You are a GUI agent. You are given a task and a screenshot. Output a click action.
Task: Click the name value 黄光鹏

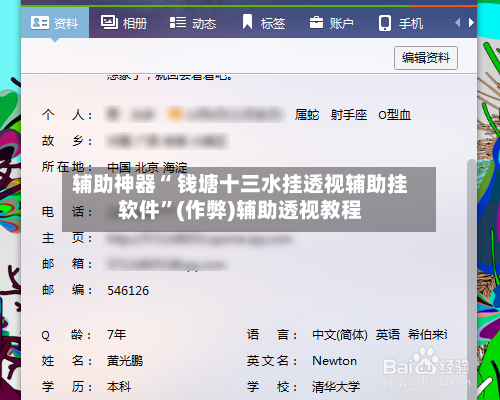(x=125, y=361)
